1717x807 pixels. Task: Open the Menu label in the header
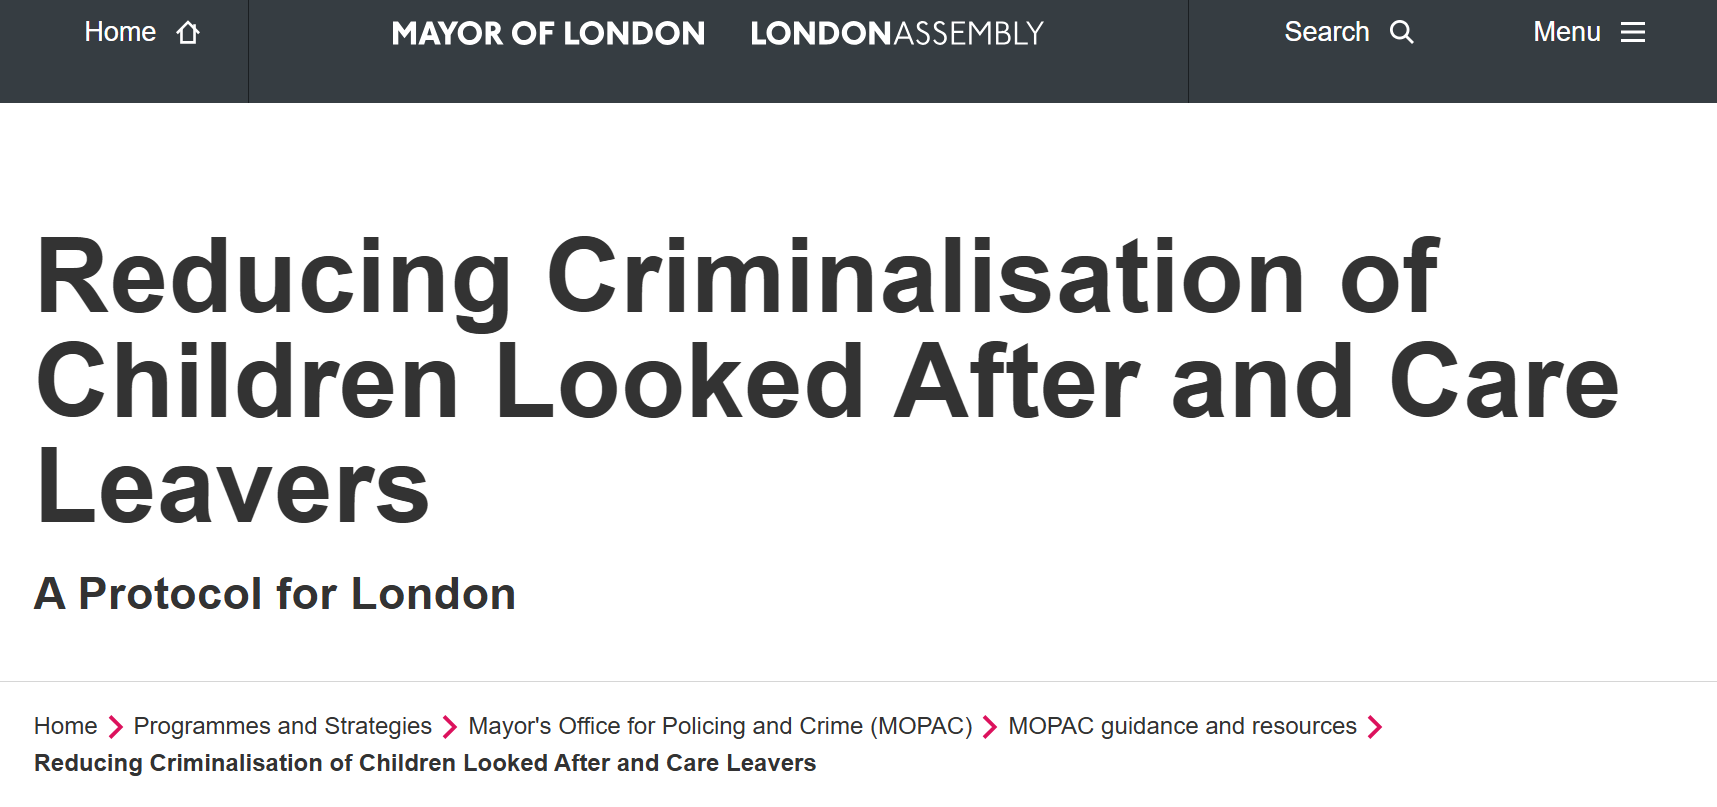pos(1566,32)
